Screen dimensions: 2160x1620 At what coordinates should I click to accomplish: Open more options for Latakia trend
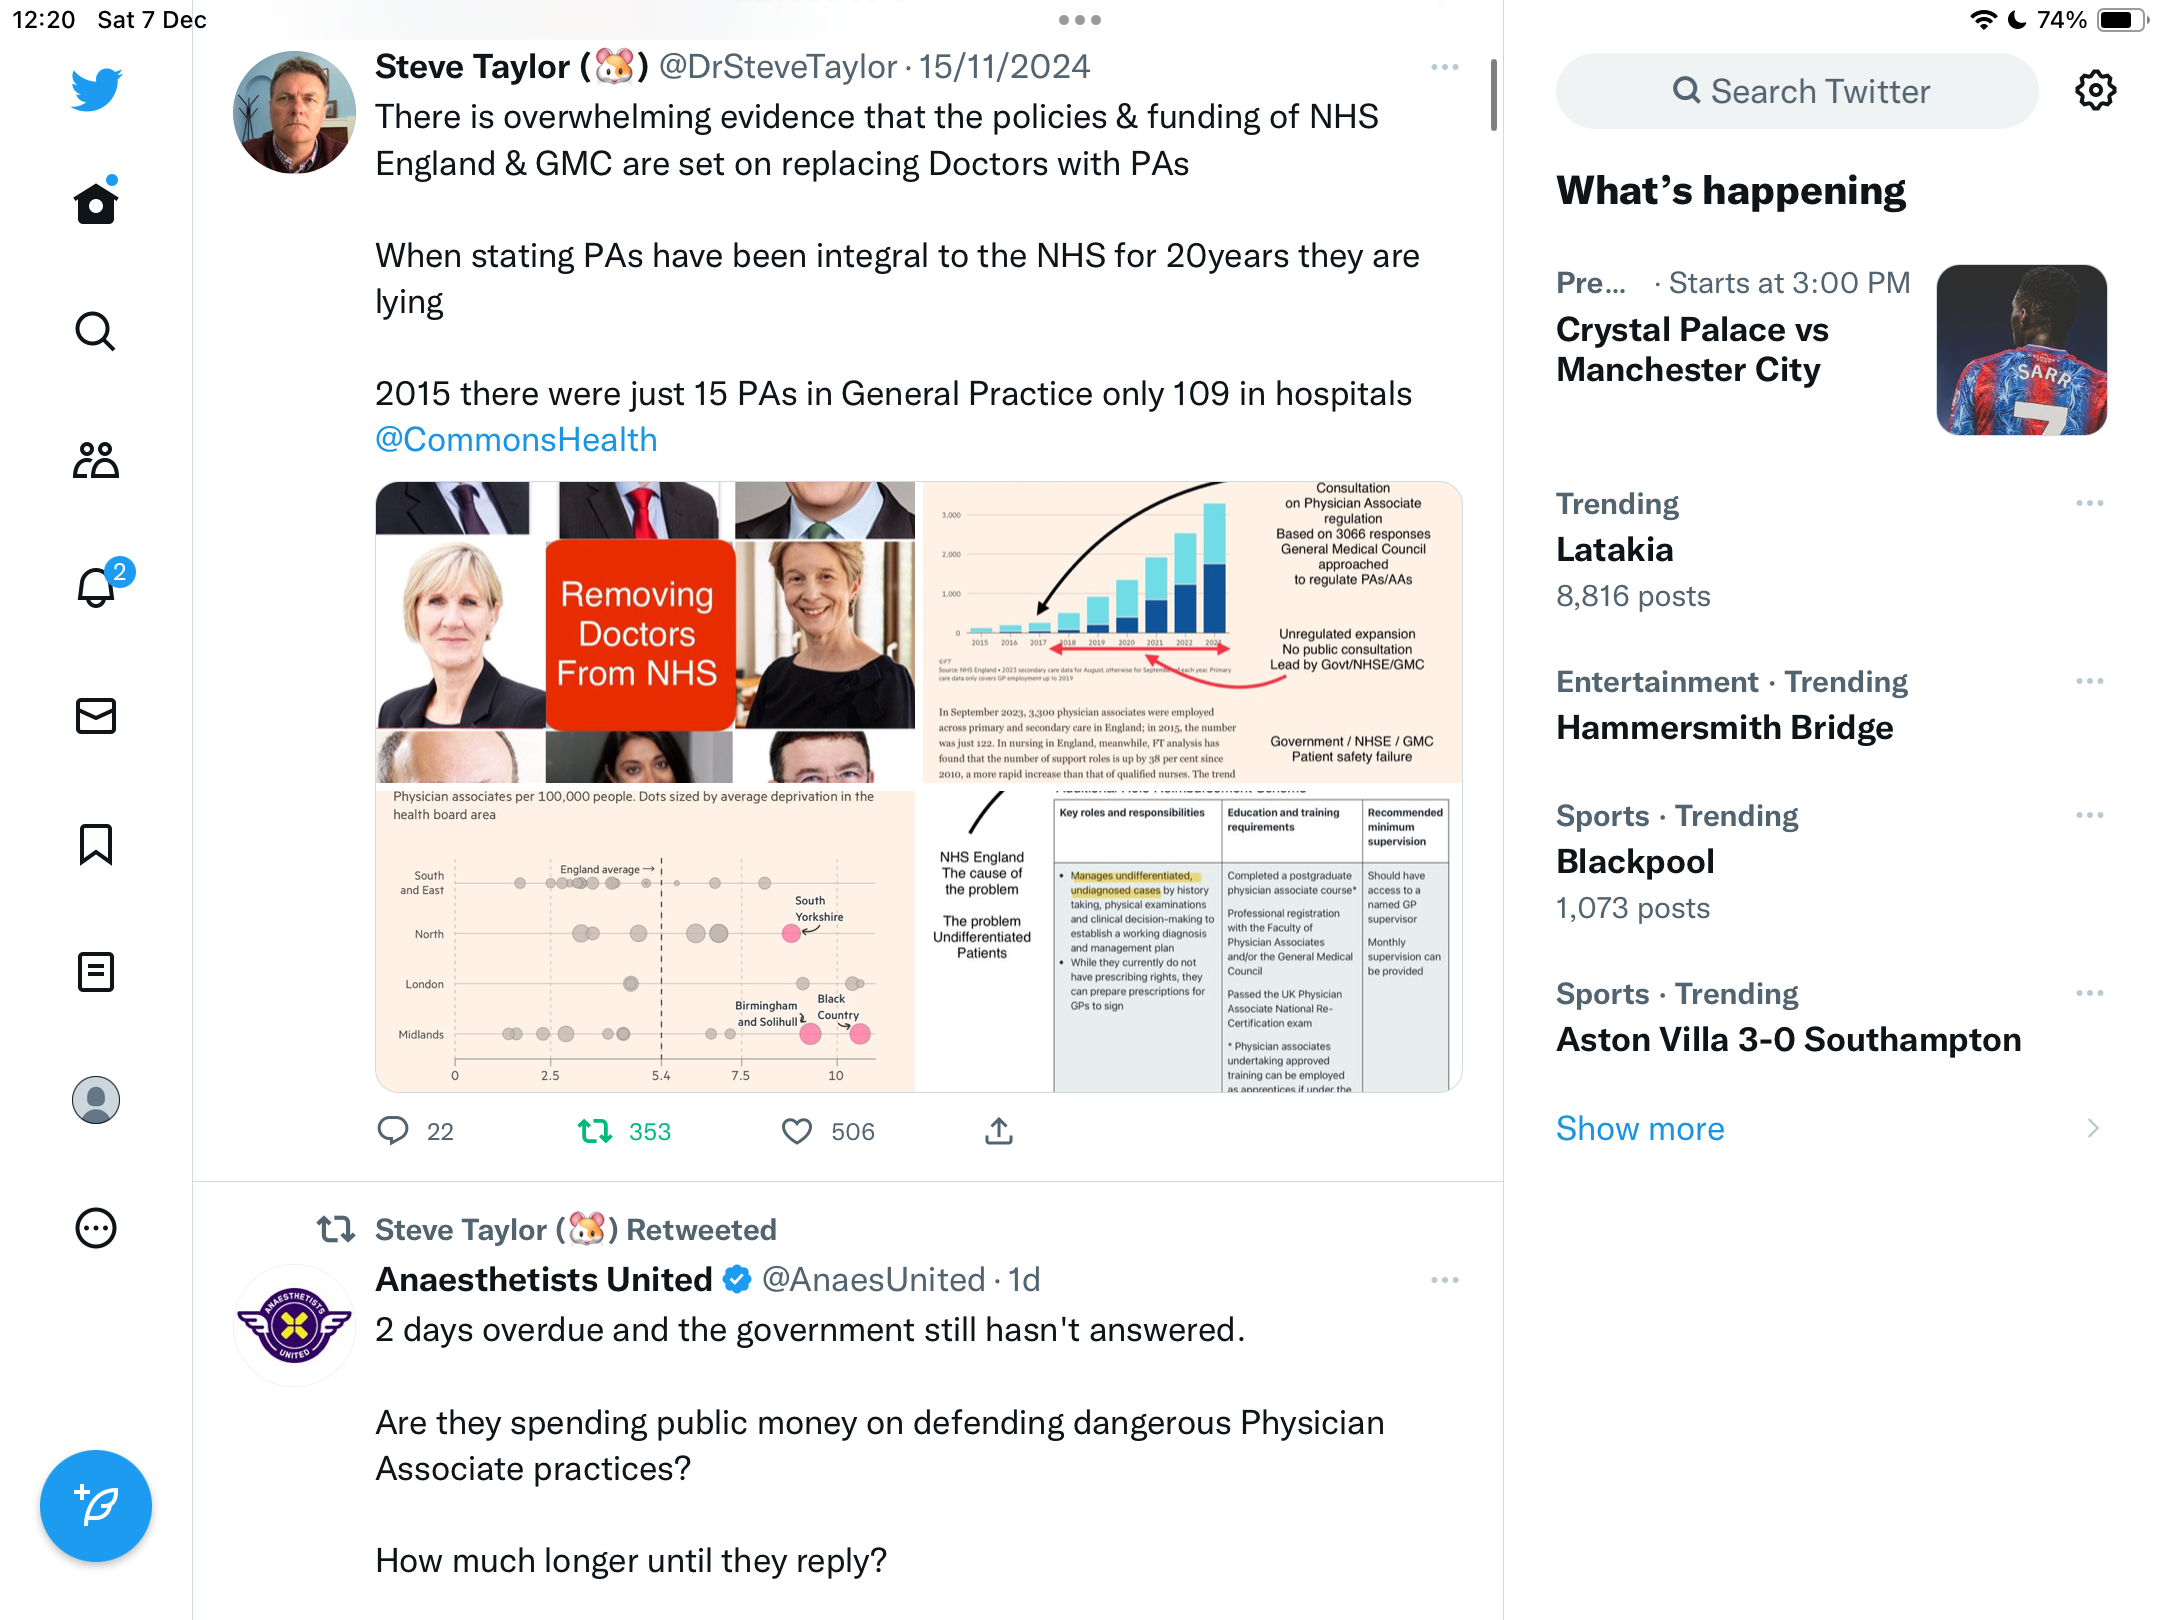point(2089,503)
